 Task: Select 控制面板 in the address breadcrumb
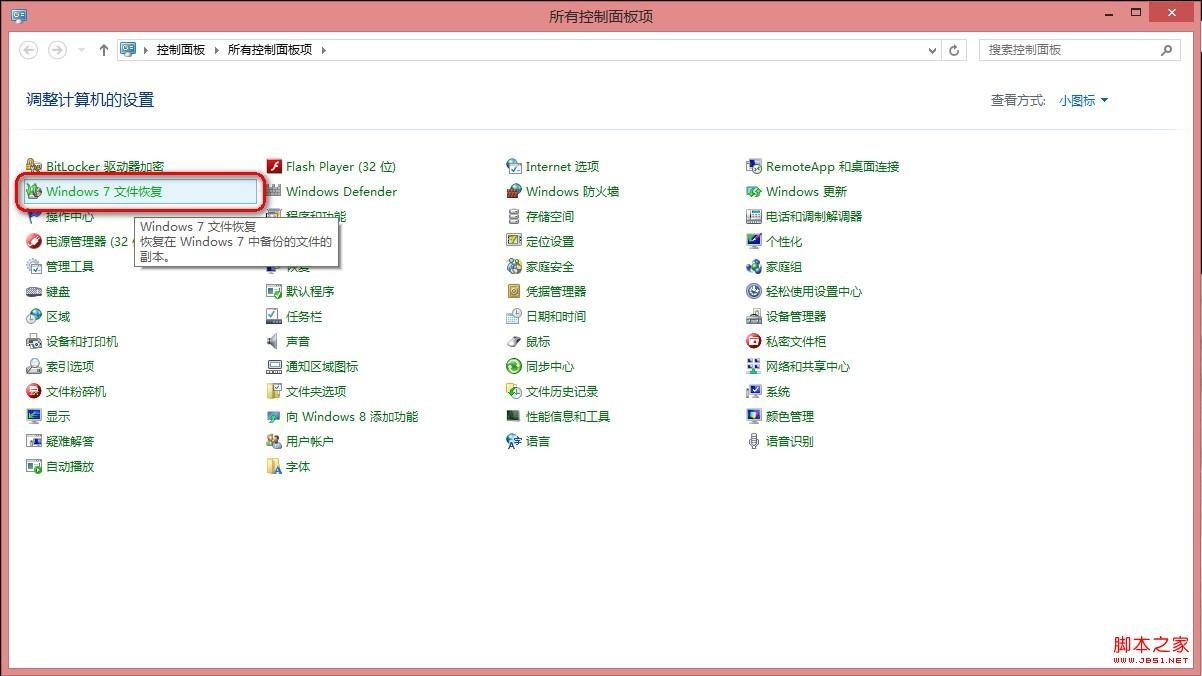181,50
